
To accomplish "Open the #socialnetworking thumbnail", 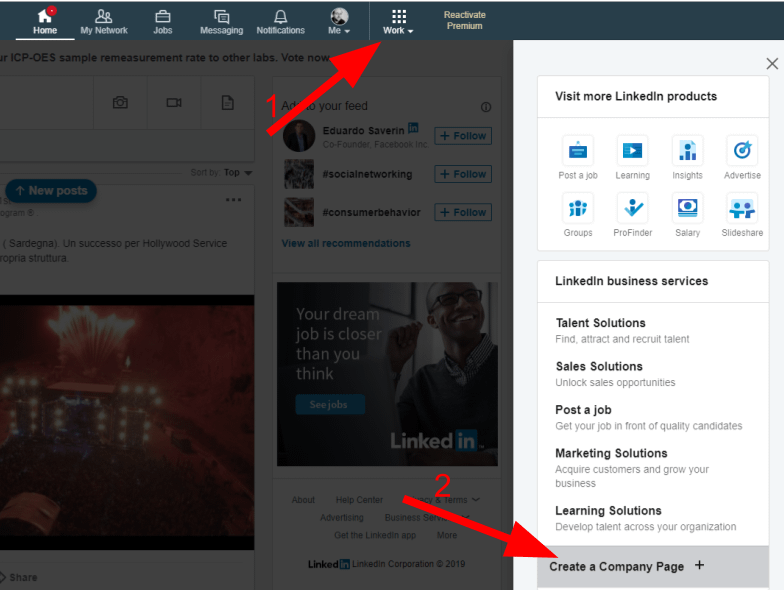I will (299, 174).
